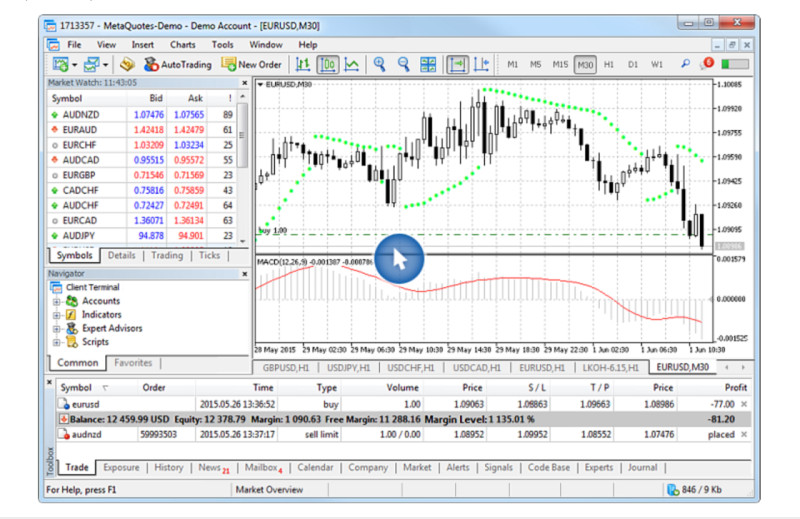
Task: Select the M15 timeframe
Action: click(560, 65)
